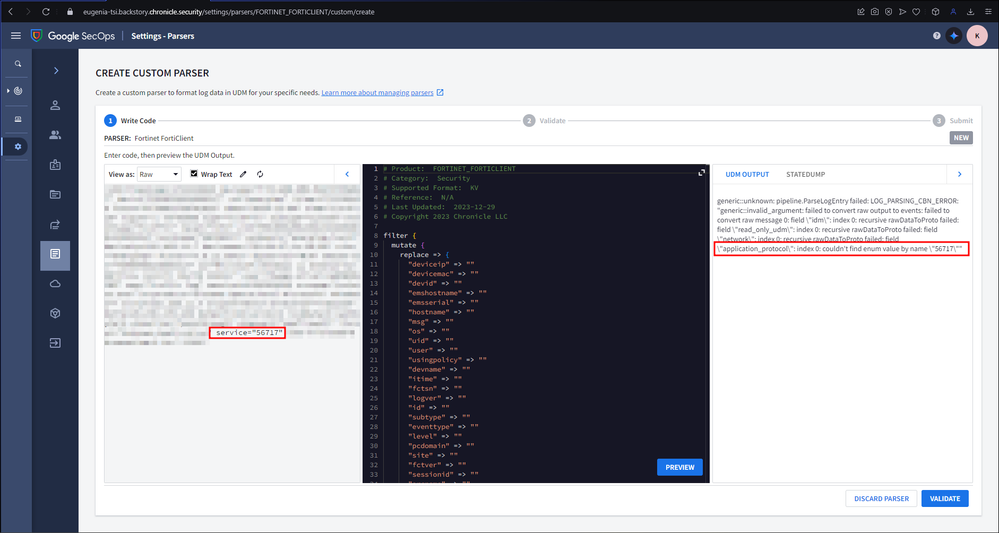Click the browser ad blocker shield icon

point(888,11)
